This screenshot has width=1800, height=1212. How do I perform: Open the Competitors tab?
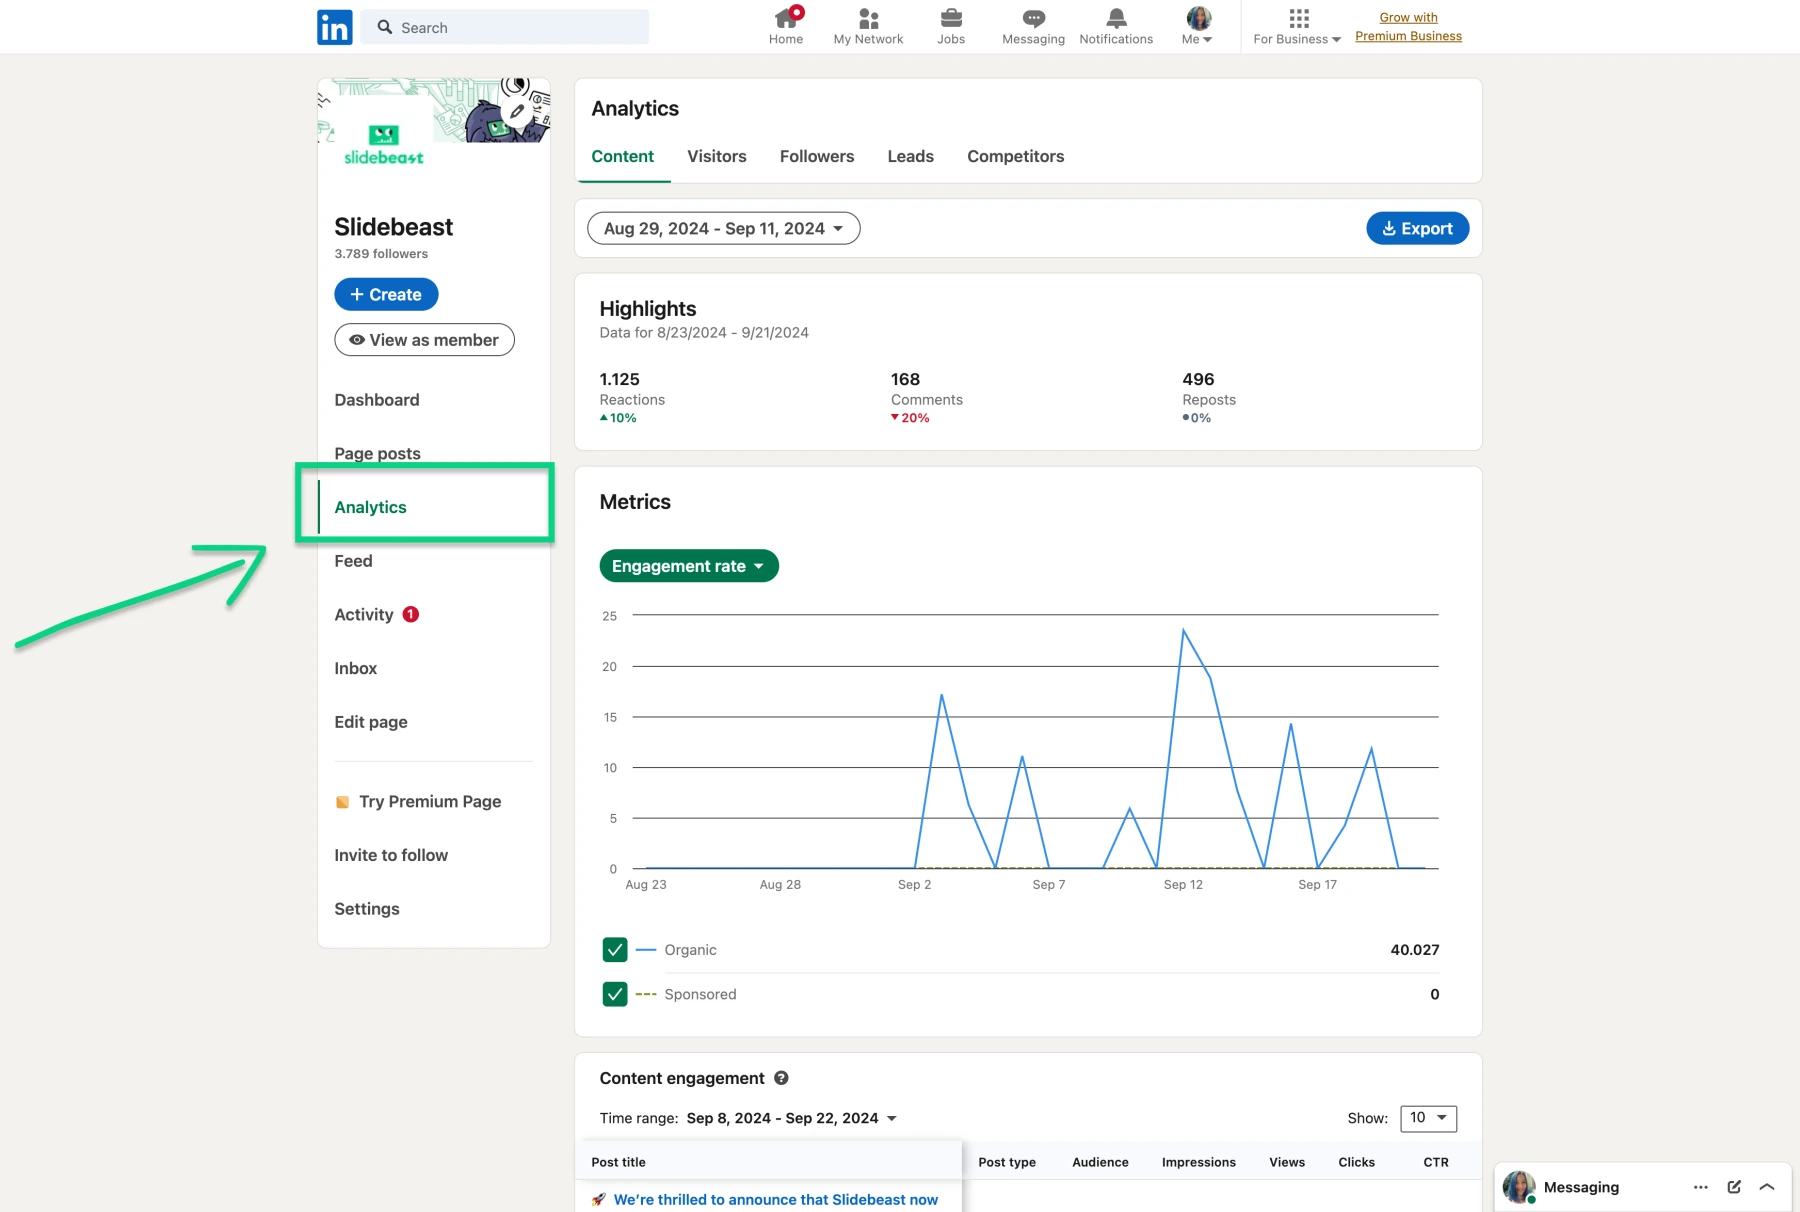pyautogui.click(x=1015, y=156)
